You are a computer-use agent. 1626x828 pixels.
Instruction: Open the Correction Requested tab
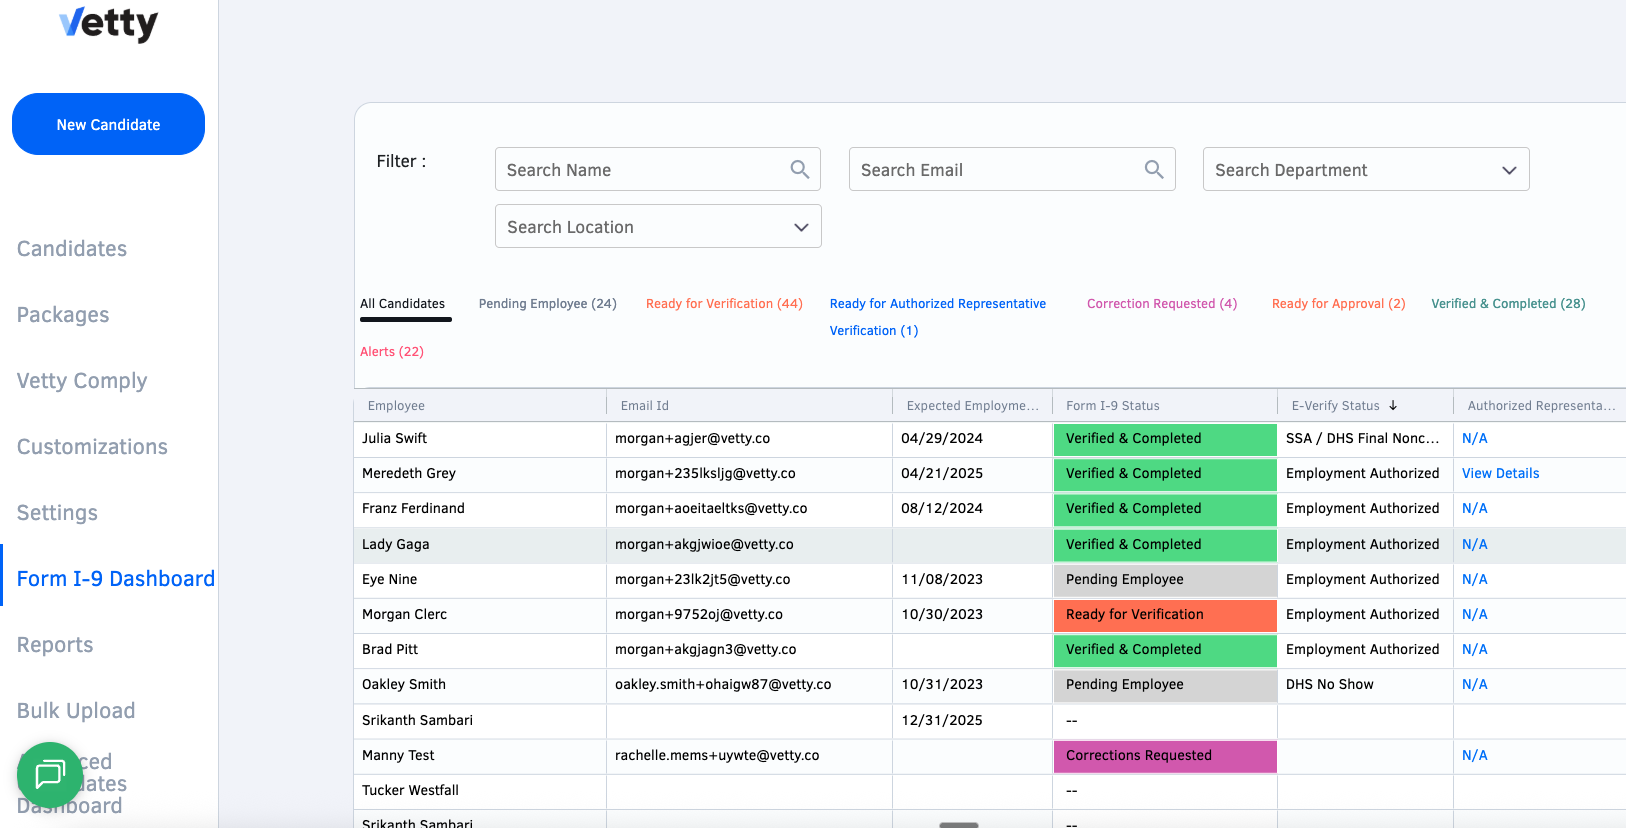coord(1161,304)
